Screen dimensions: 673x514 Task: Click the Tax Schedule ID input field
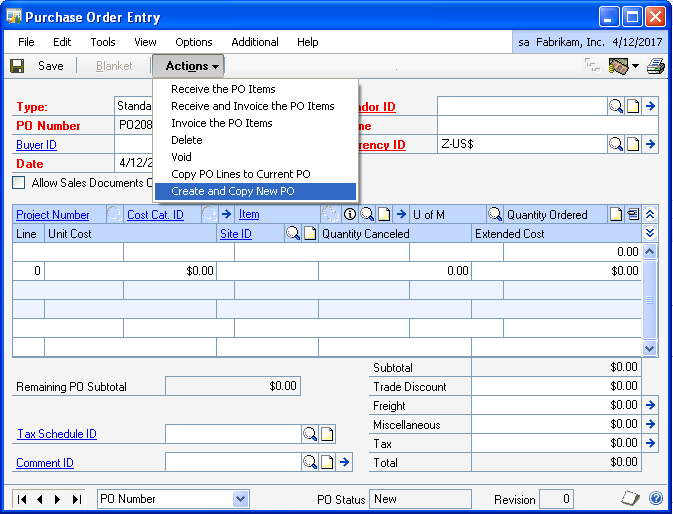tap(233, 434)
